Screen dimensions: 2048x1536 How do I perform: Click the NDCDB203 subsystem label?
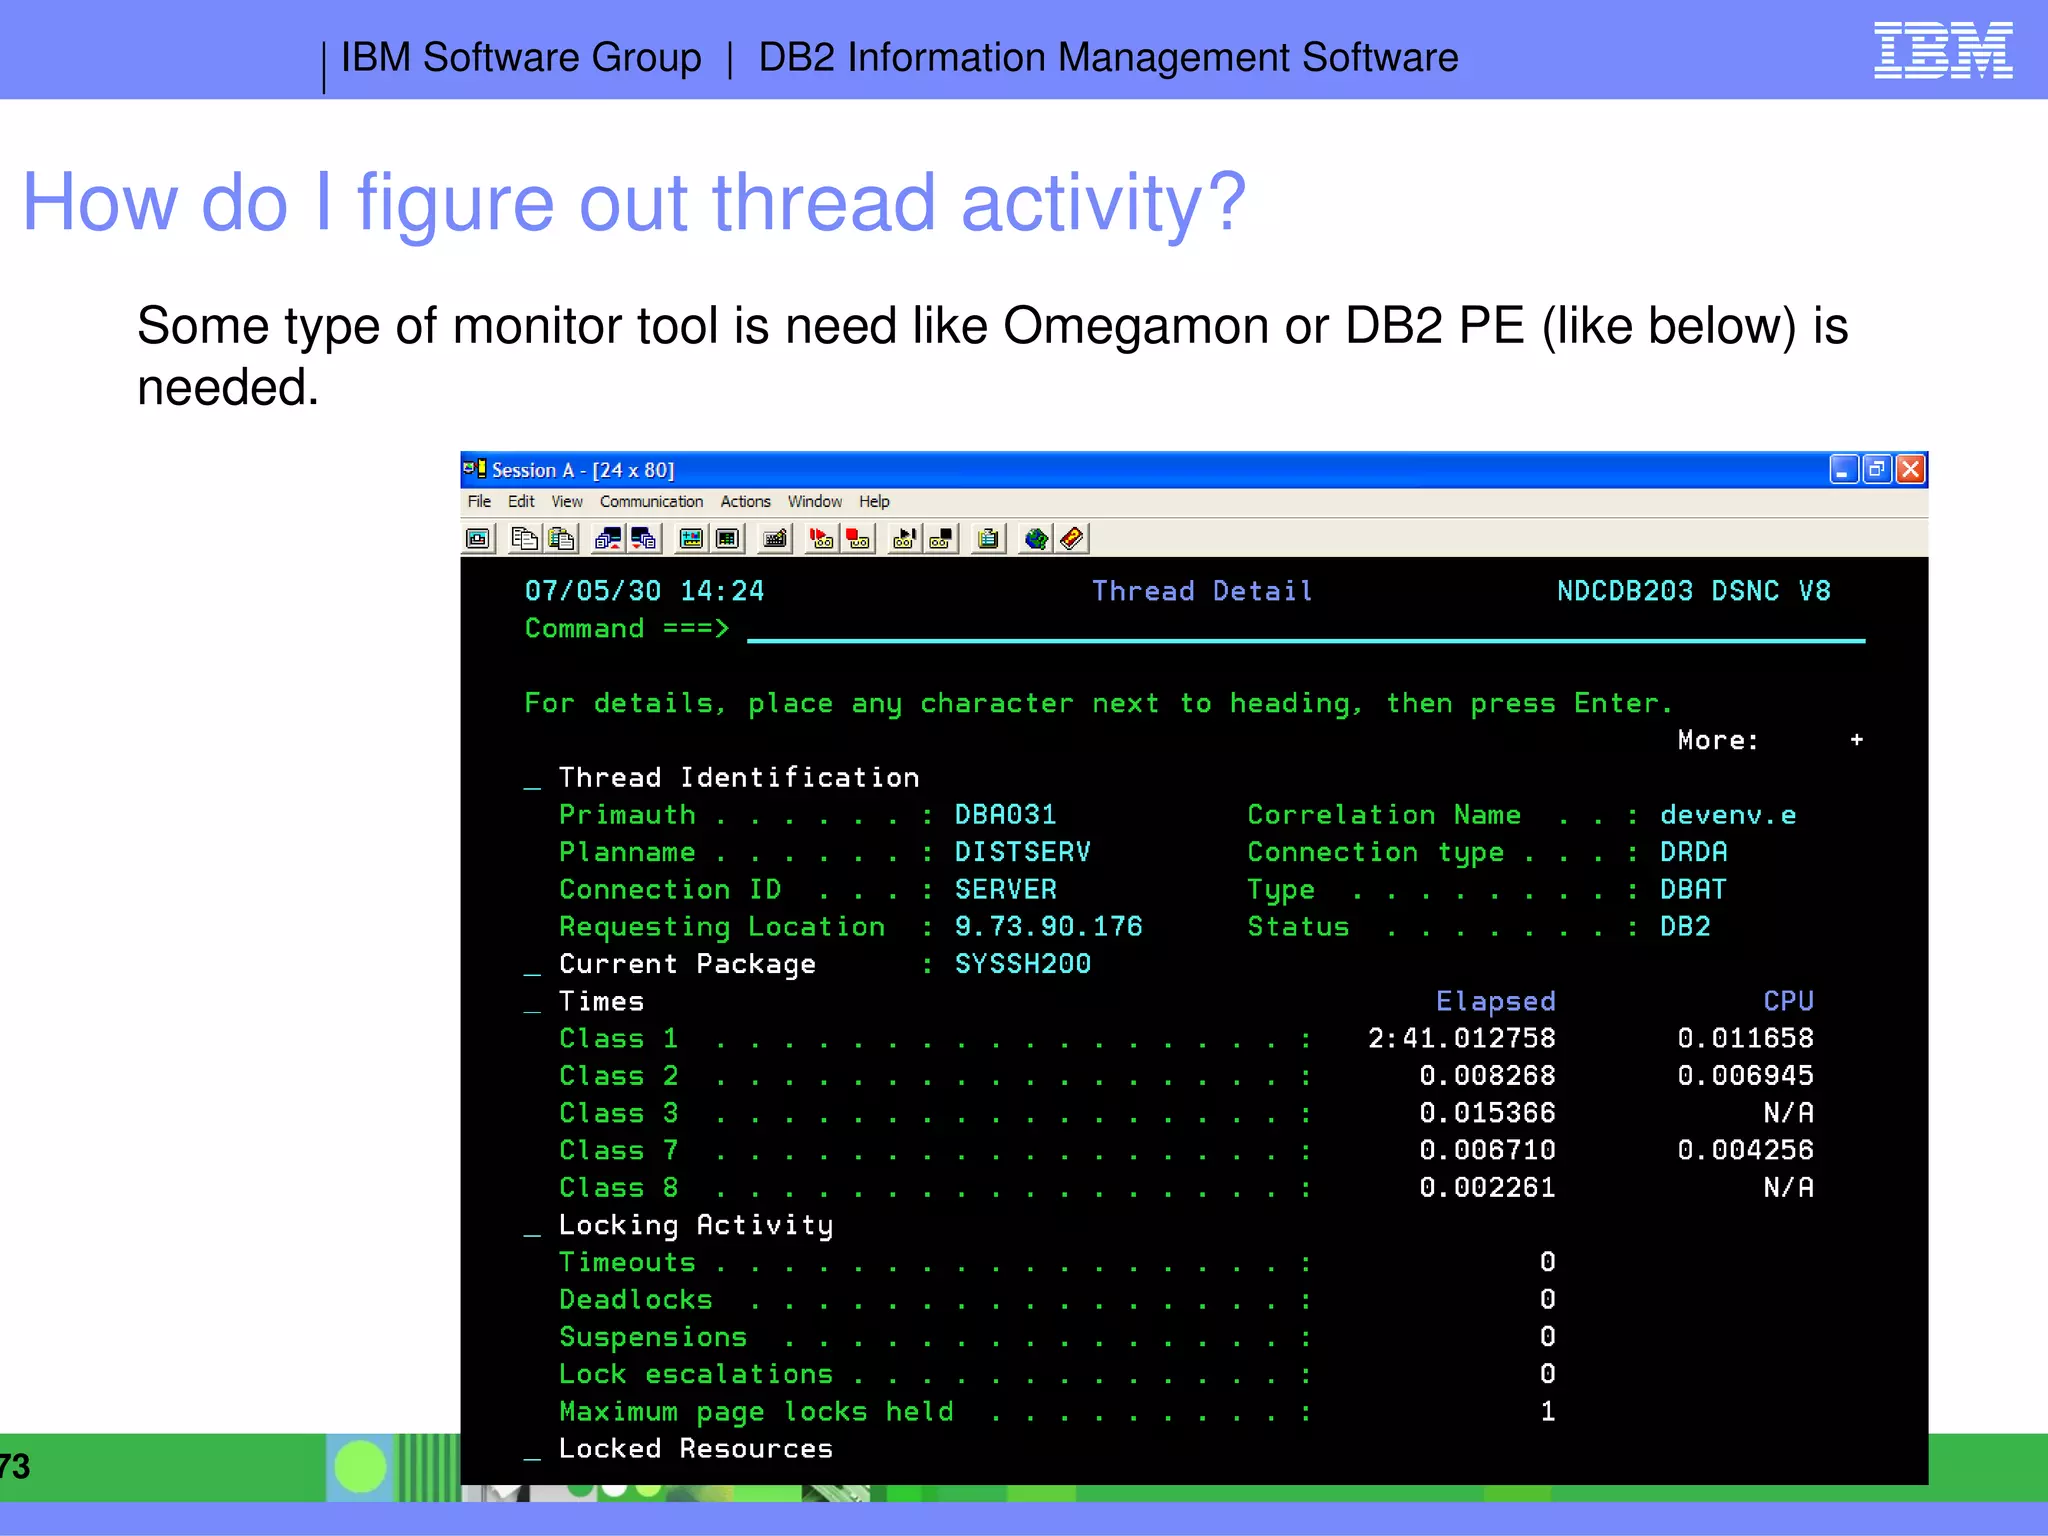coord(1625,591)
